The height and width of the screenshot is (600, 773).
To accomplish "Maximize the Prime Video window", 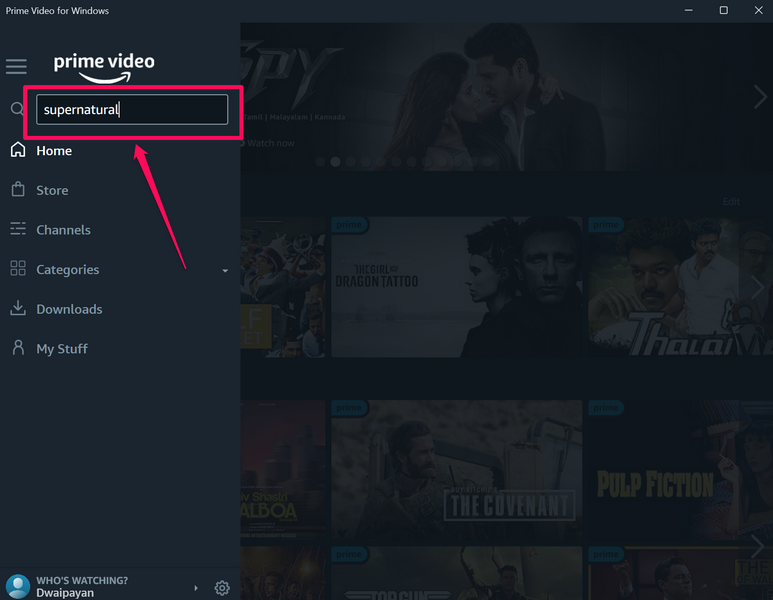I will tap(723, 10).
